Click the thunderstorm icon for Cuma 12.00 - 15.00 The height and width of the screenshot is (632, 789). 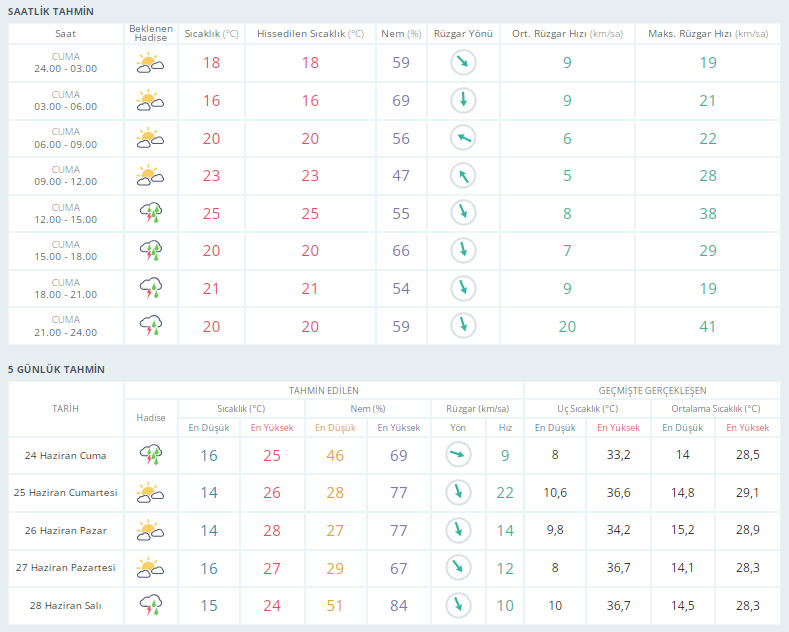pyautogui.click(x=150, y=212)
